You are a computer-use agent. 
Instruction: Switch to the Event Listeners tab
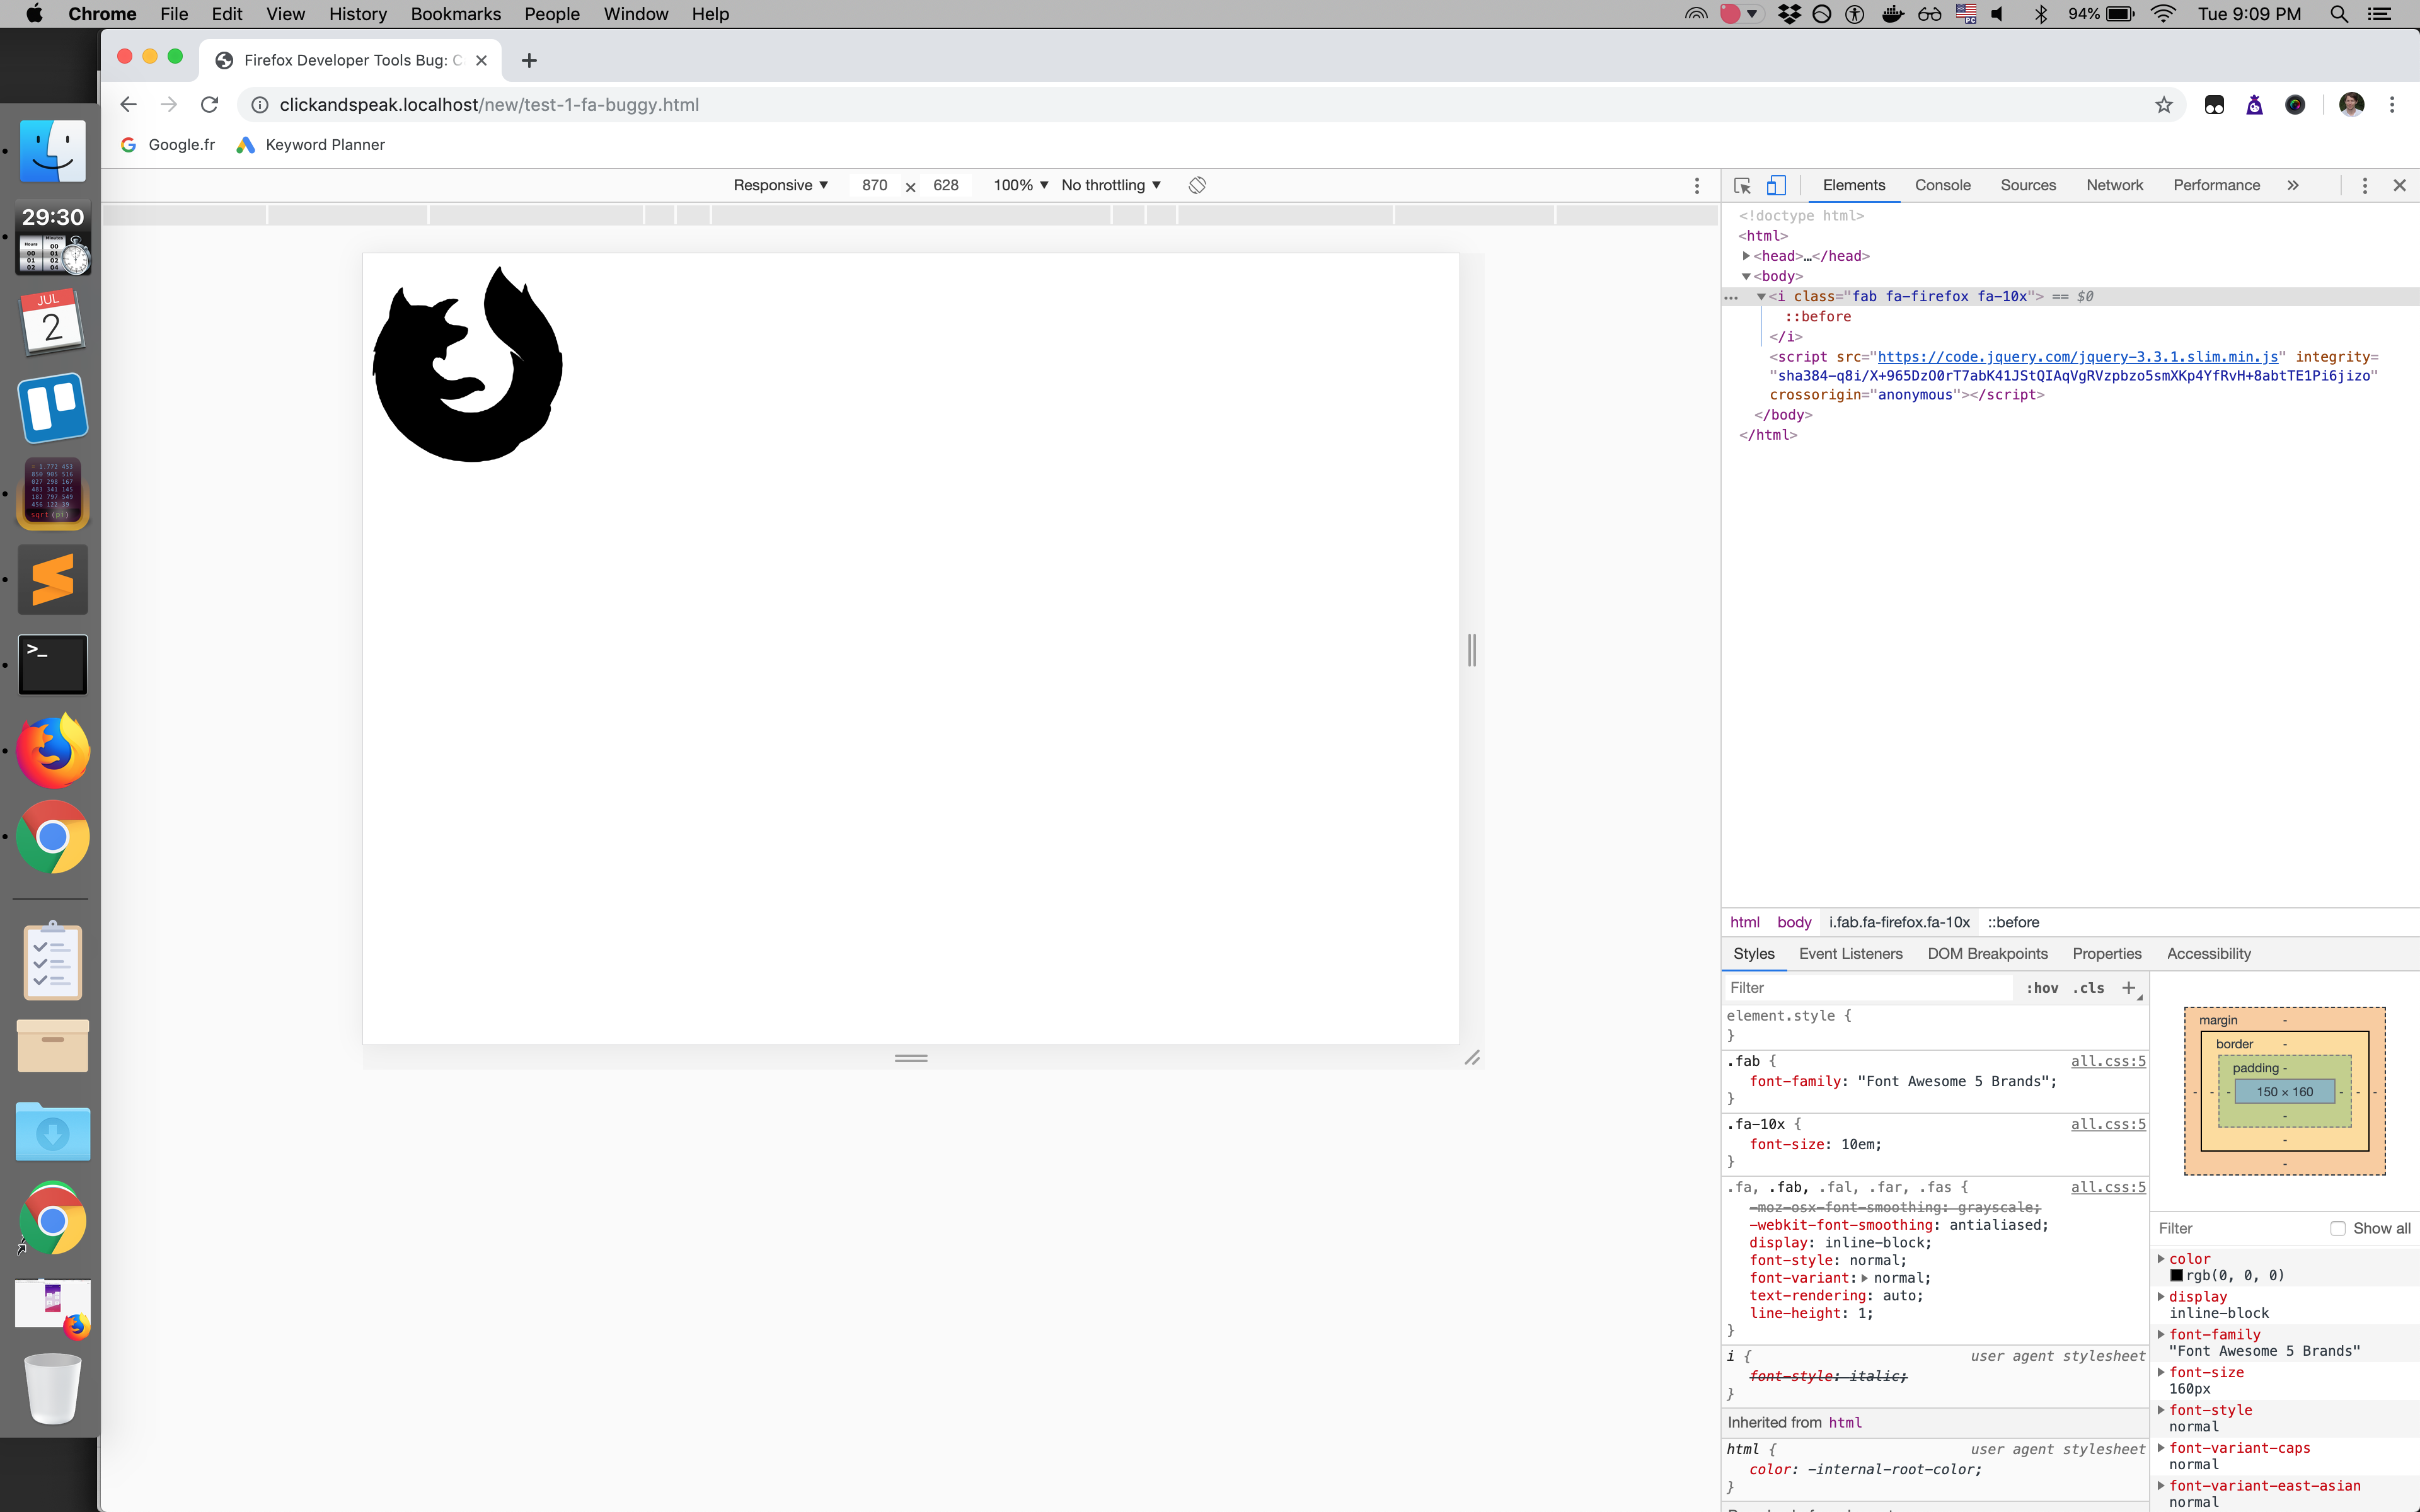(x=1851, y=954)
